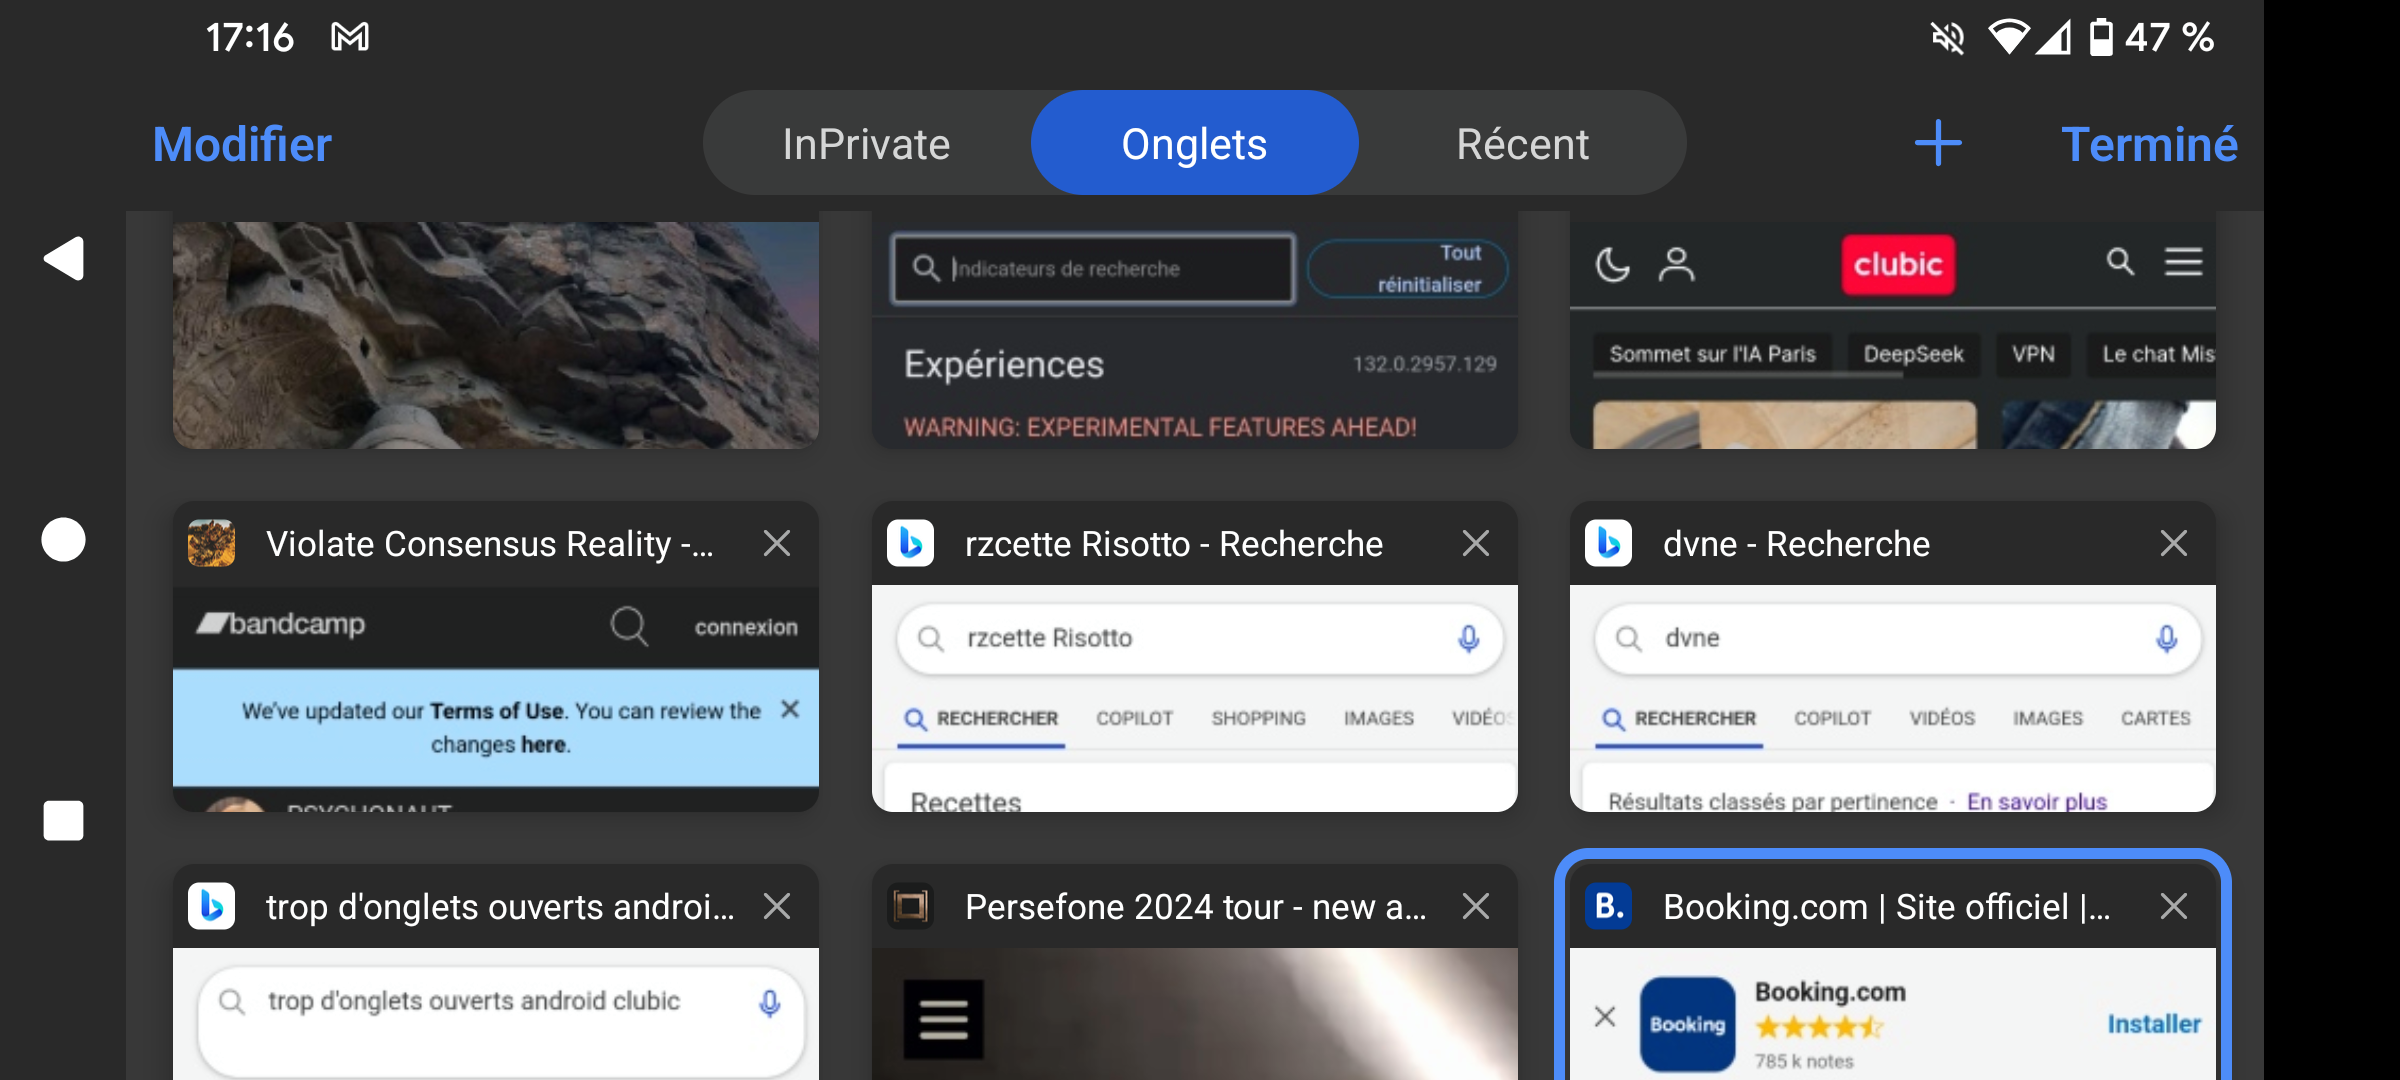Close the Violate Consensus Reality tab

[x=777, y=543]
